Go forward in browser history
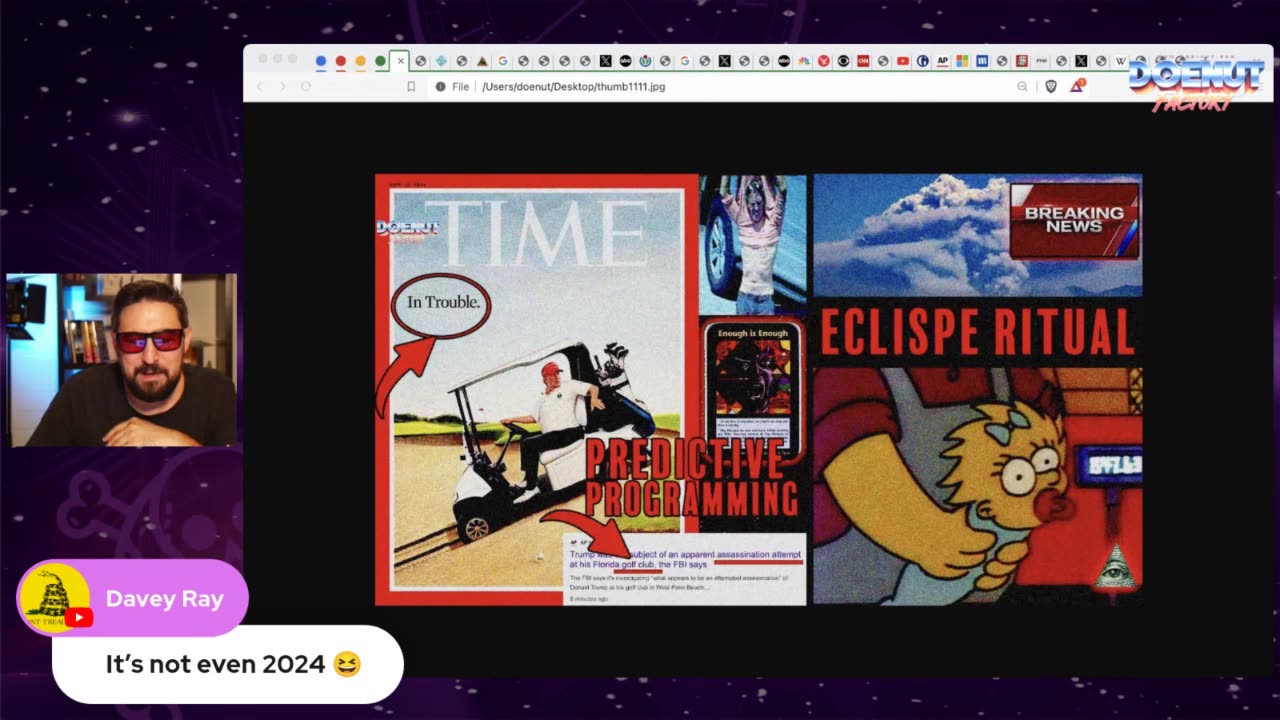The image size is (1280, 720). (x=282, y=87)
